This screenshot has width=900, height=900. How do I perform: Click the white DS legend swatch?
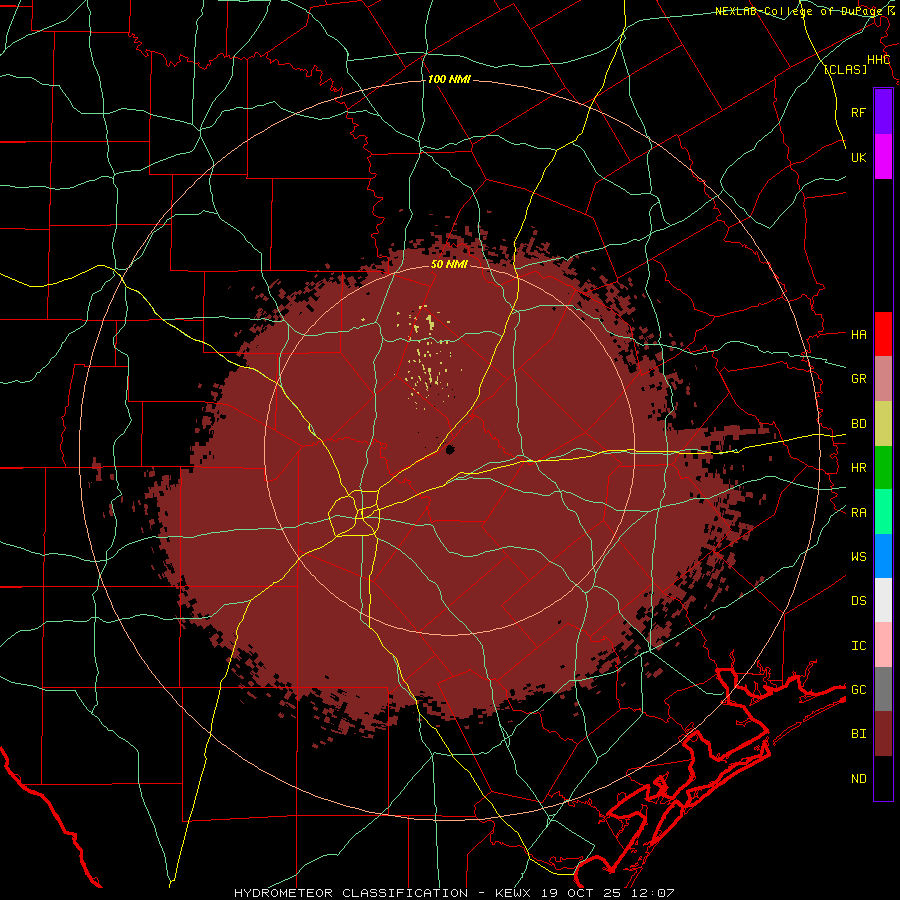pyautogui.click(x=883, y=600)
